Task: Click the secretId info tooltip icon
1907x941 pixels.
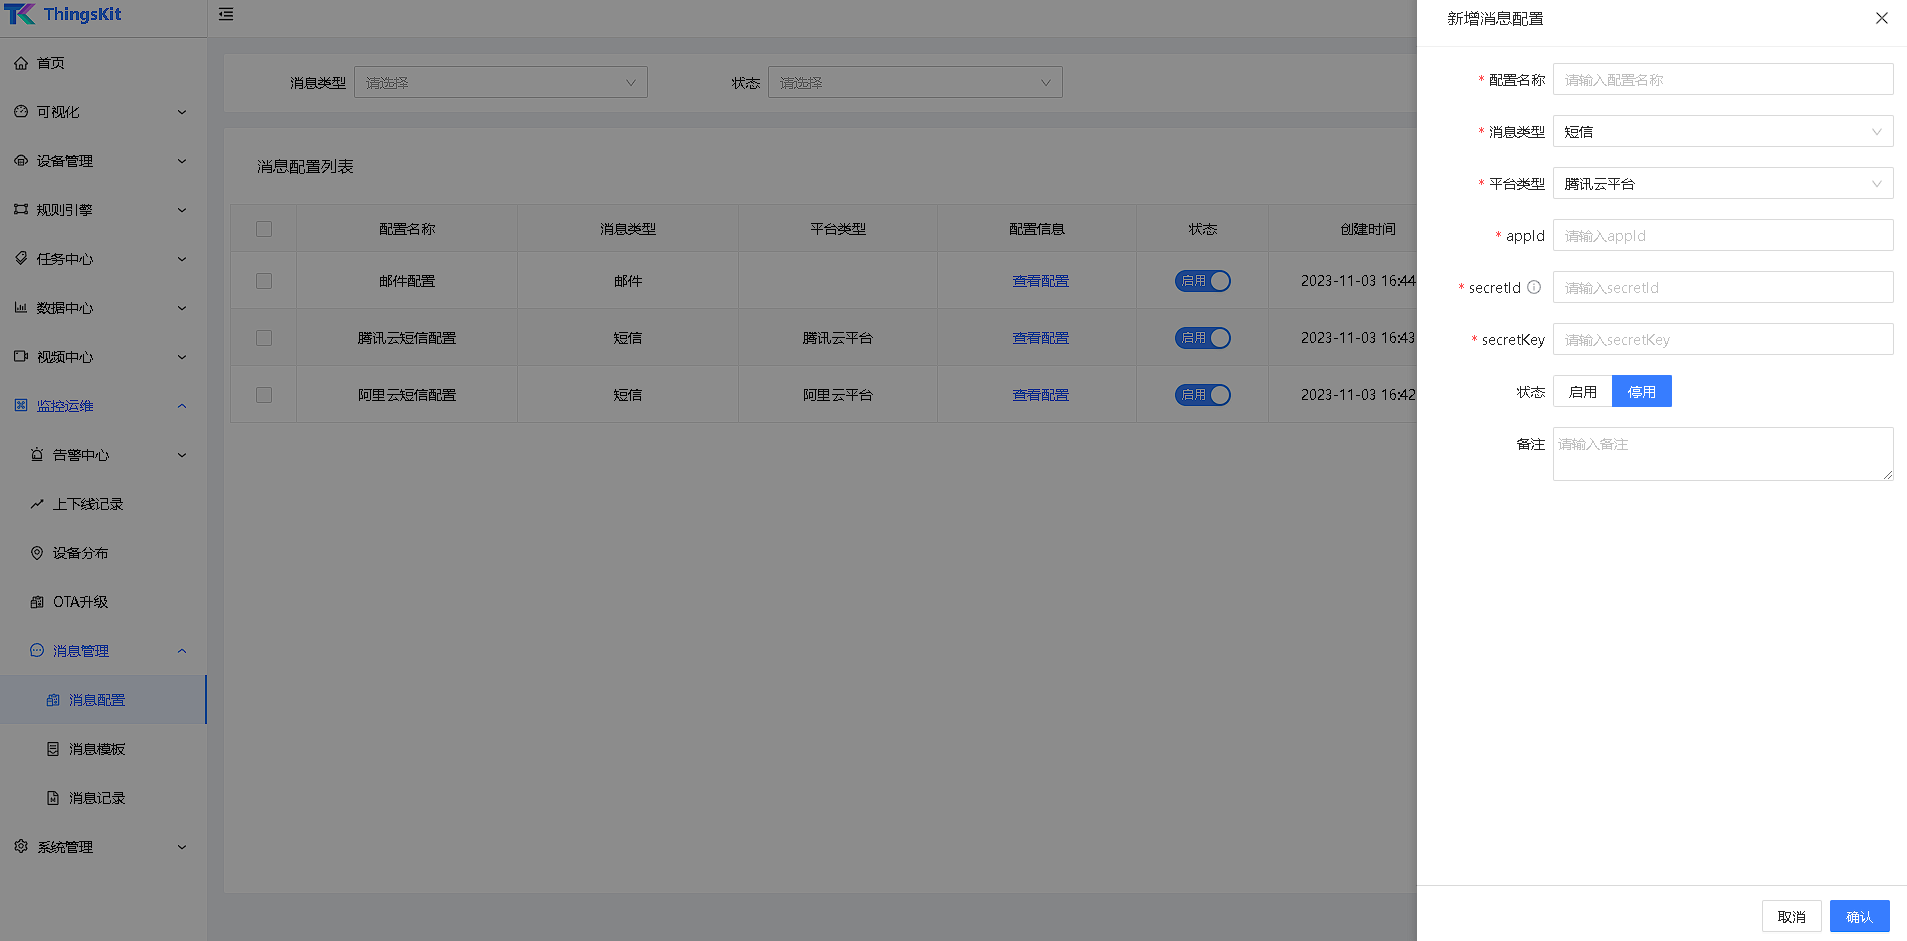Action: point(1534,287)
